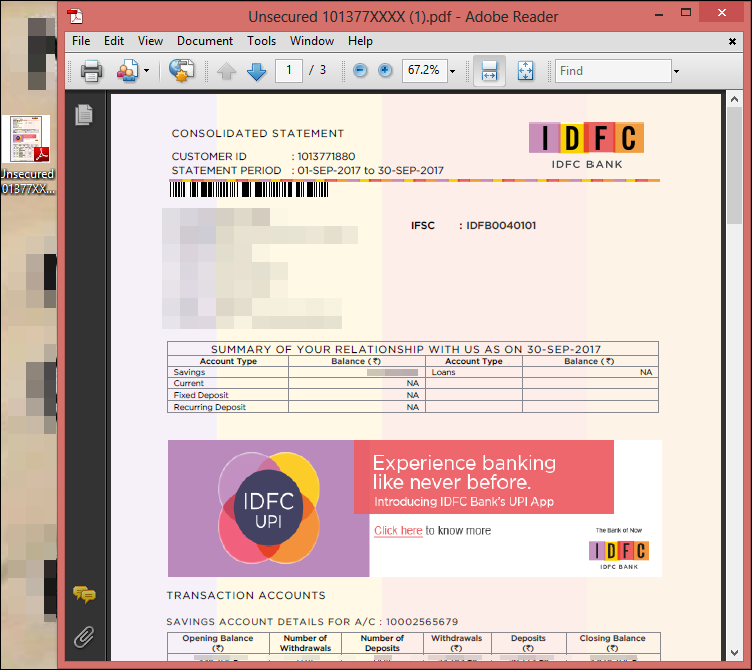Click the fit one full page icon
This screenshot has width=752, height=670.
[x=526, y=71]
